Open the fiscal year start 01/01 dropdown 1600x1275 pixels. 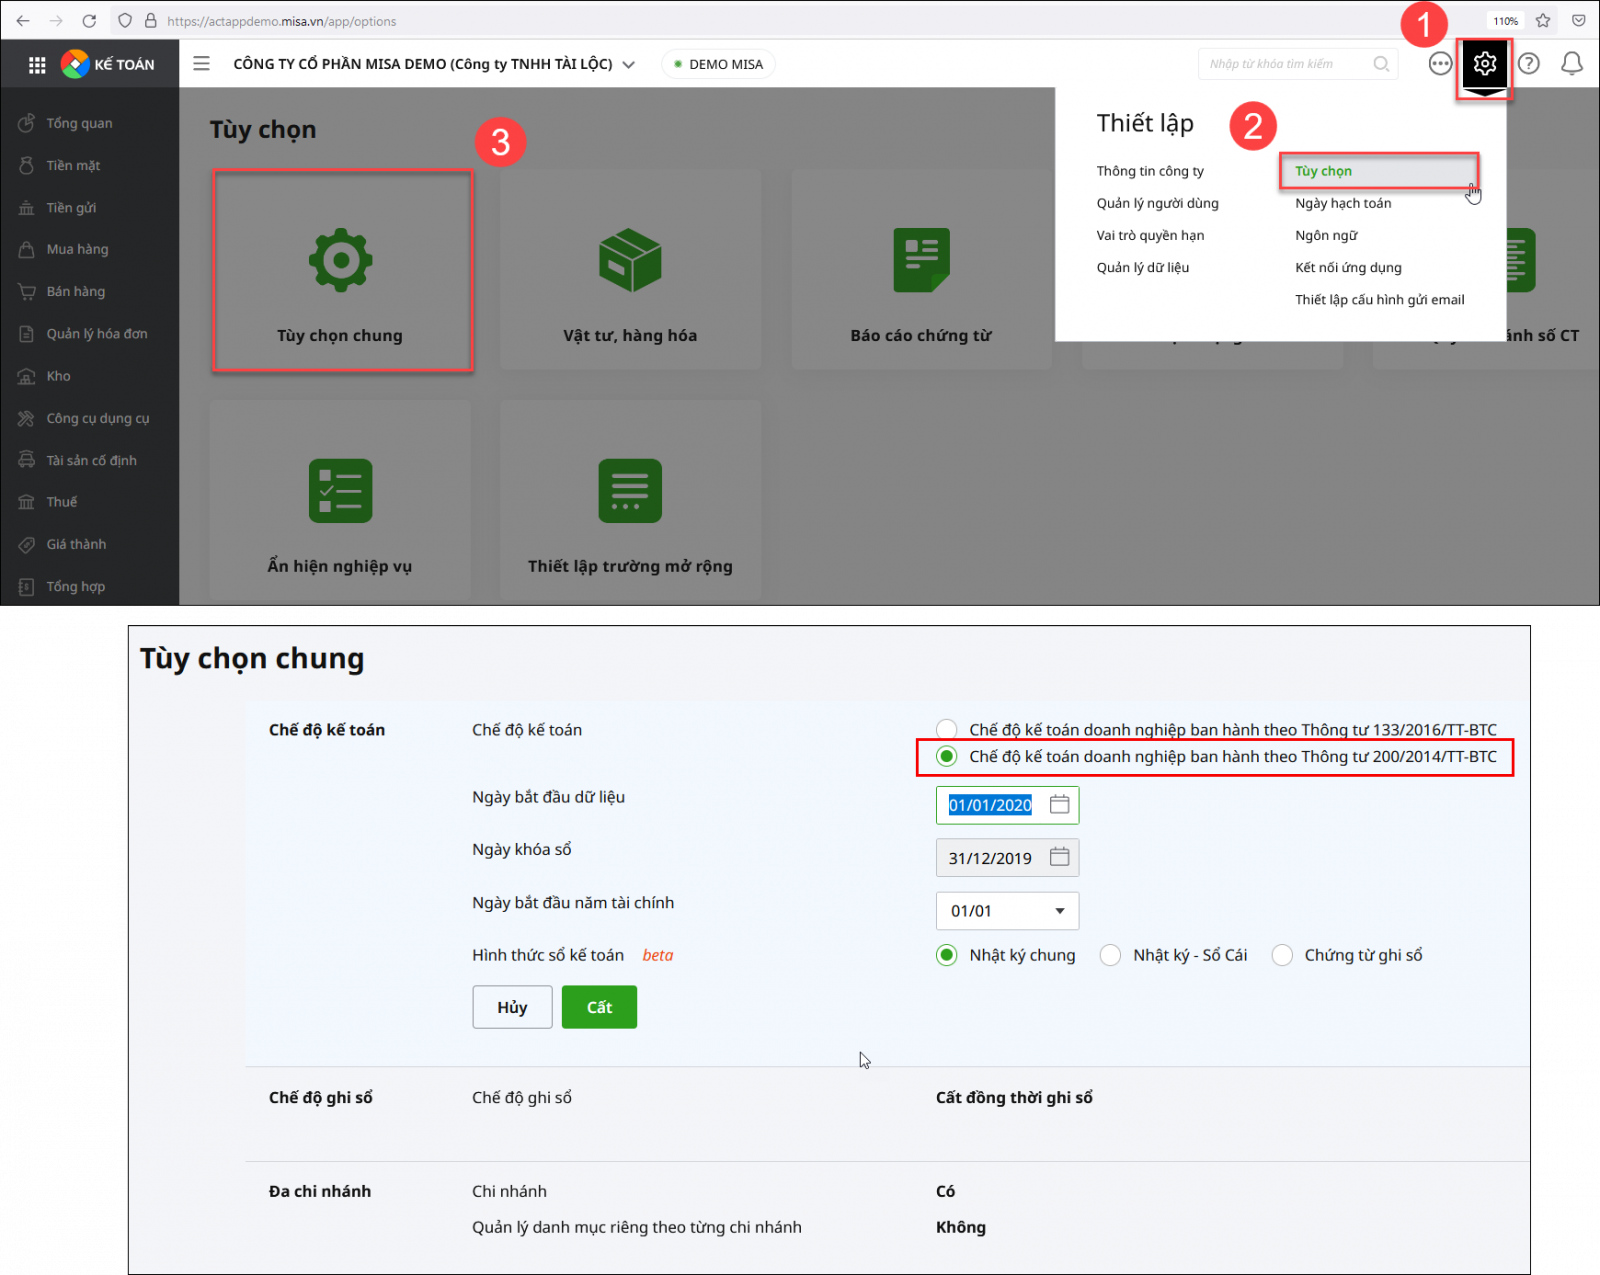point(1007,911)
